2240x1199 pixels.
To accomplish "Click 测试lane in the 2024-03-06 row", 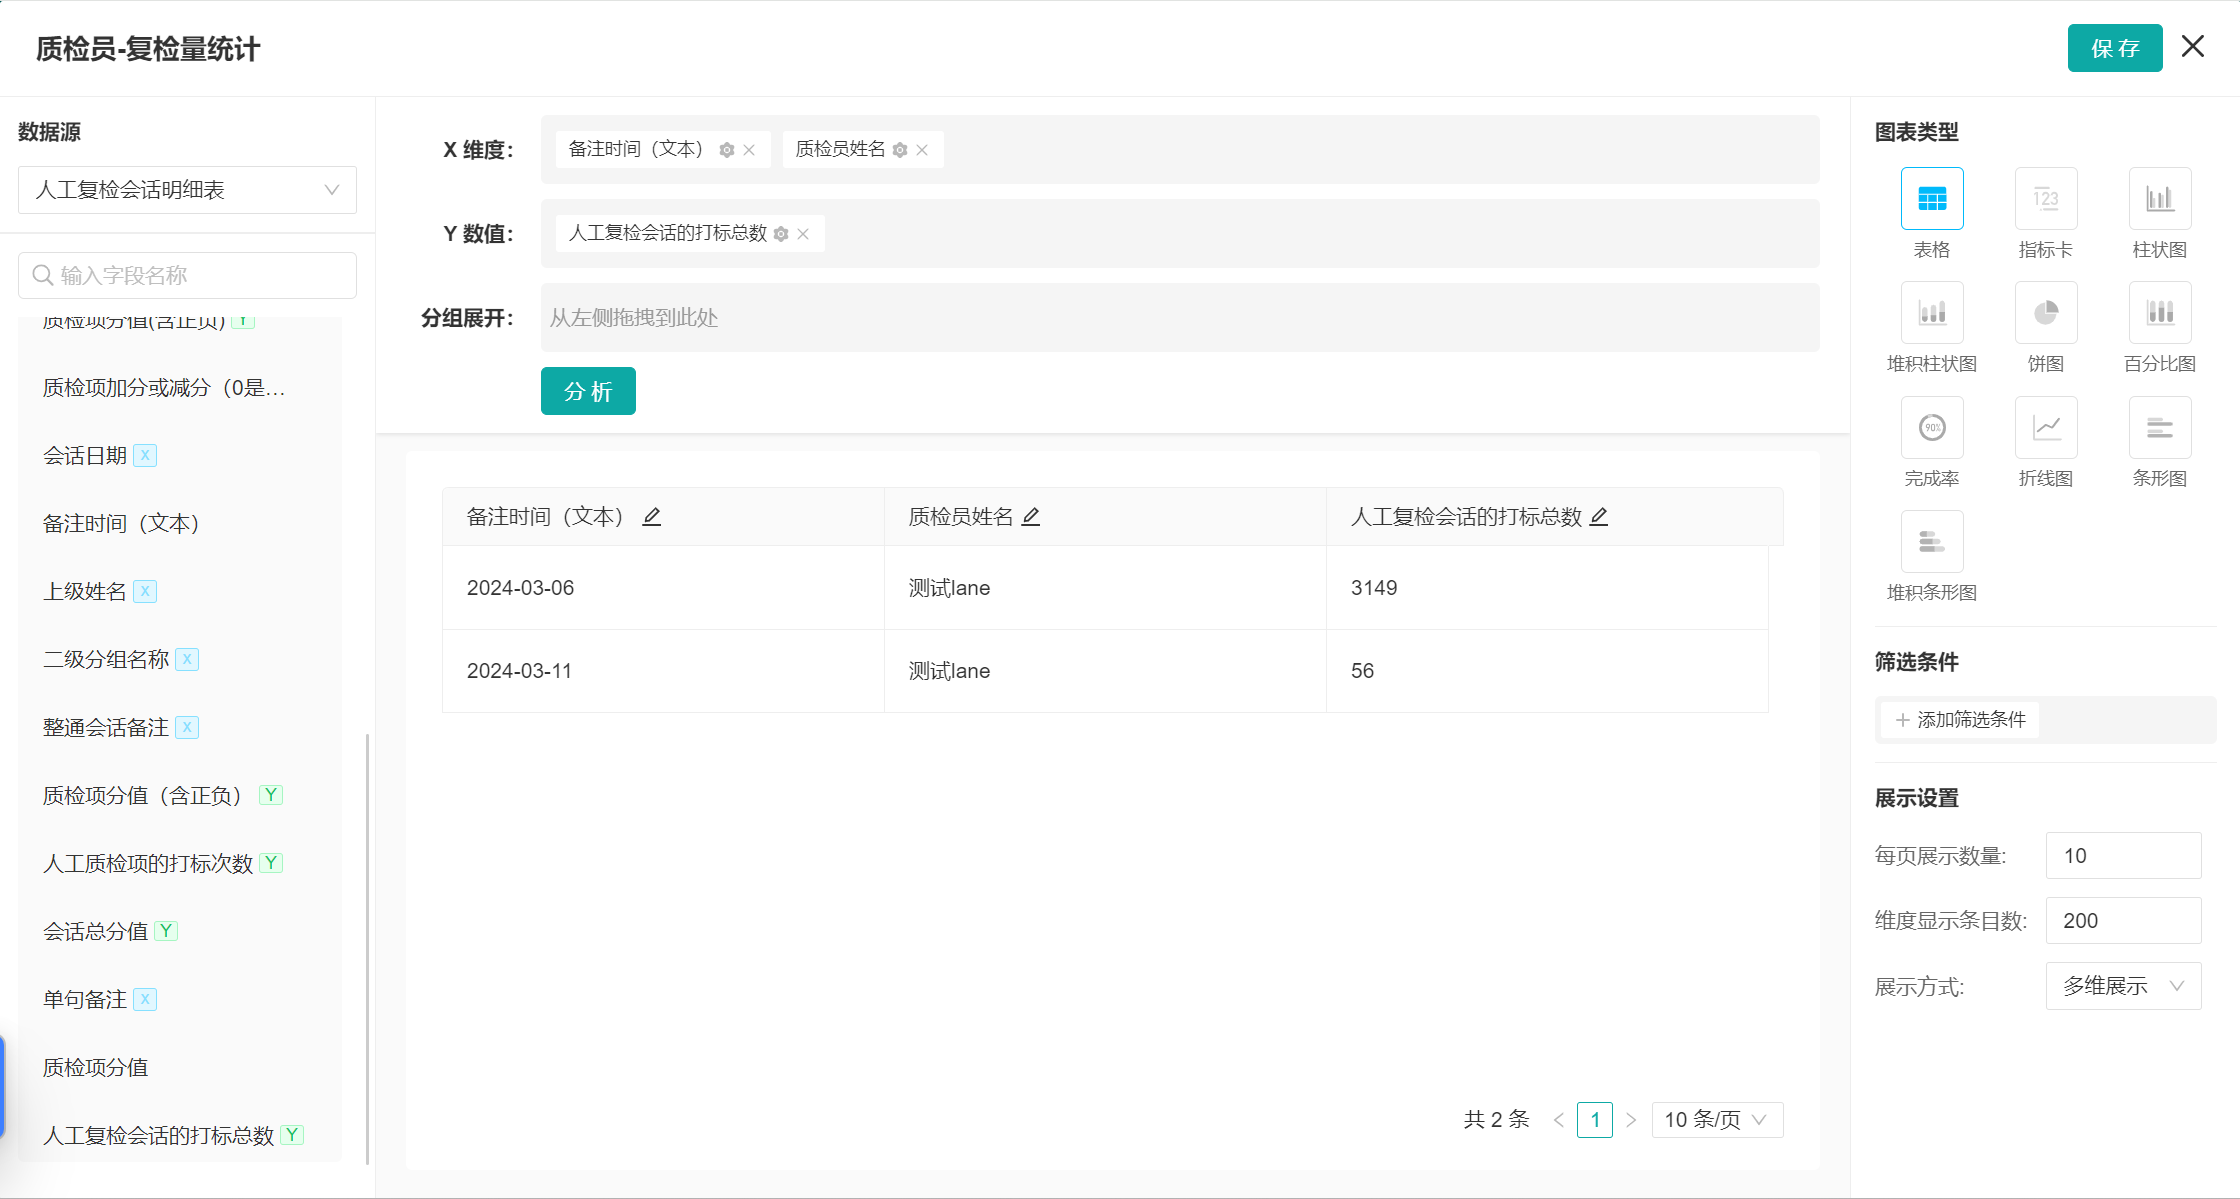I will [x=949, y=588].
